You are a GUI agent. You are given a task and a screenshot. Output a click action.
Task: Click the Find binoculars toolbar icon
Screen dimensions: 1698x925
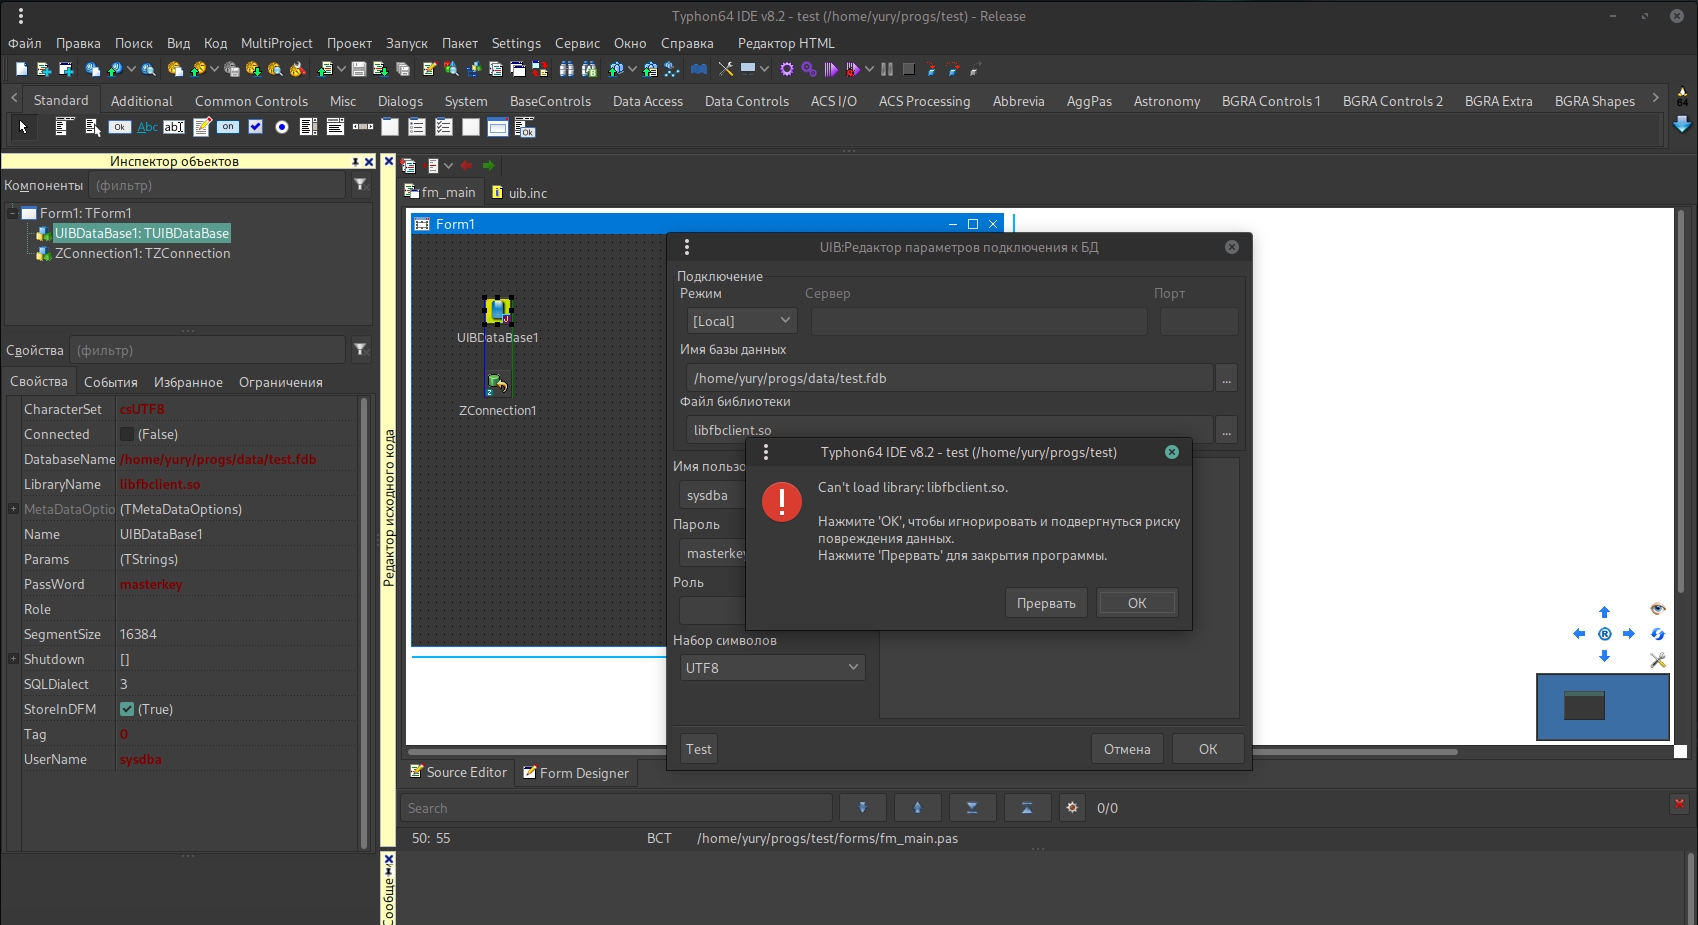click(x=567, y=69)
